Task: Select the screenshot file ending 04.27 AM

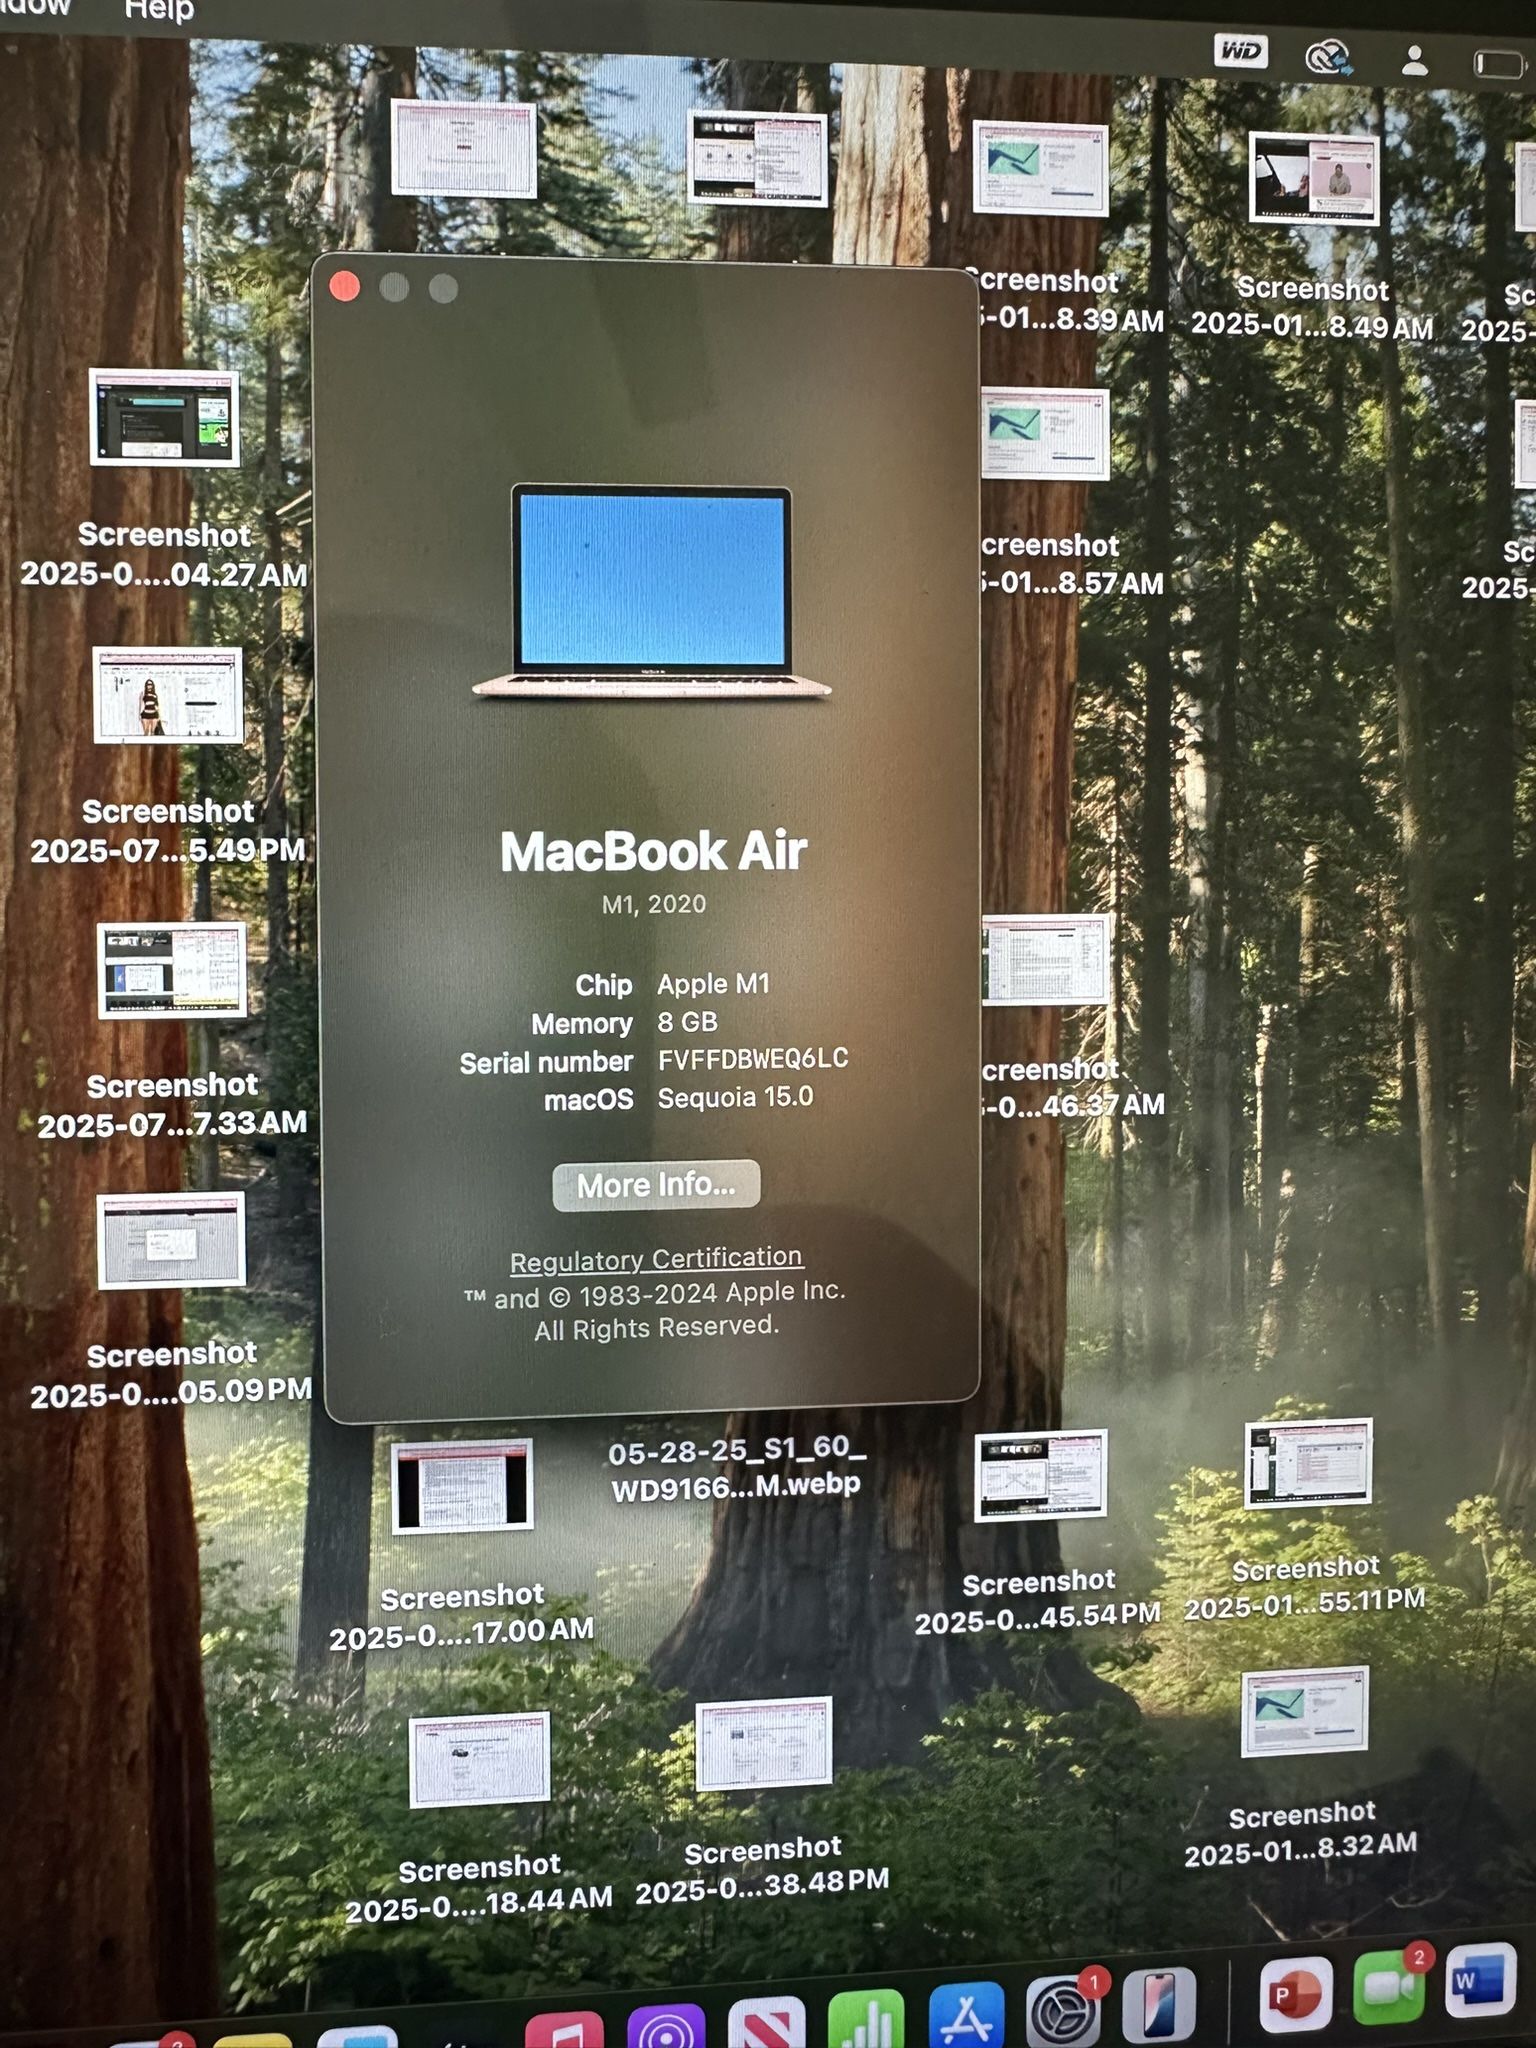Action: (x=164, y=479)
